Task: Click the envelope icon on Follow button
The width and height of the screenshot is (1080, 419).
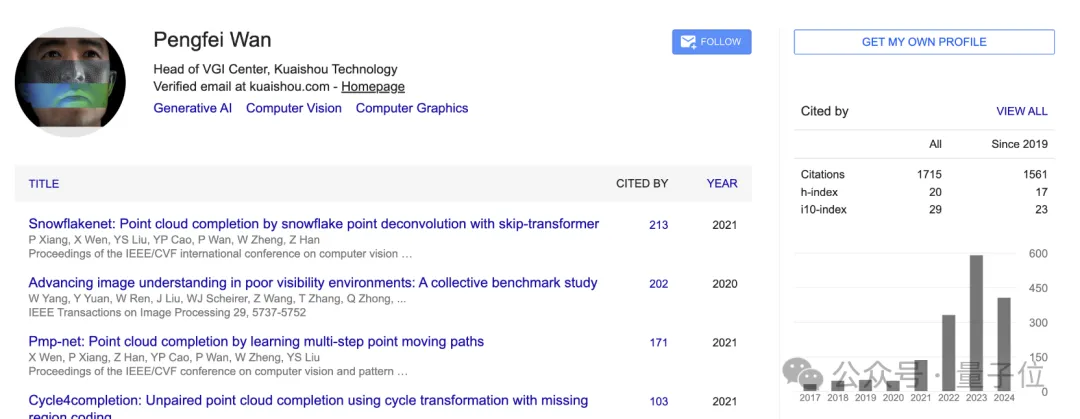Action: [688, 42]
